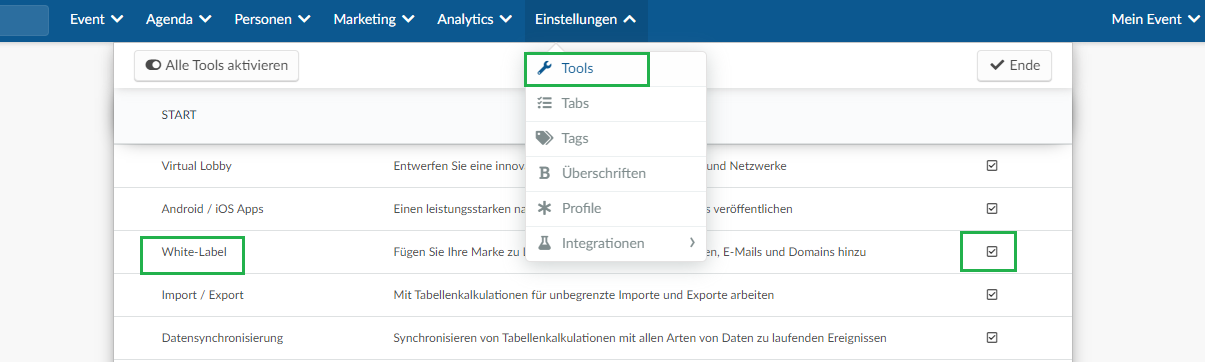This screenshot has width=1205, height=362.
Task: Click the tag icon beside Tags
Action: [x=545, y=138]
